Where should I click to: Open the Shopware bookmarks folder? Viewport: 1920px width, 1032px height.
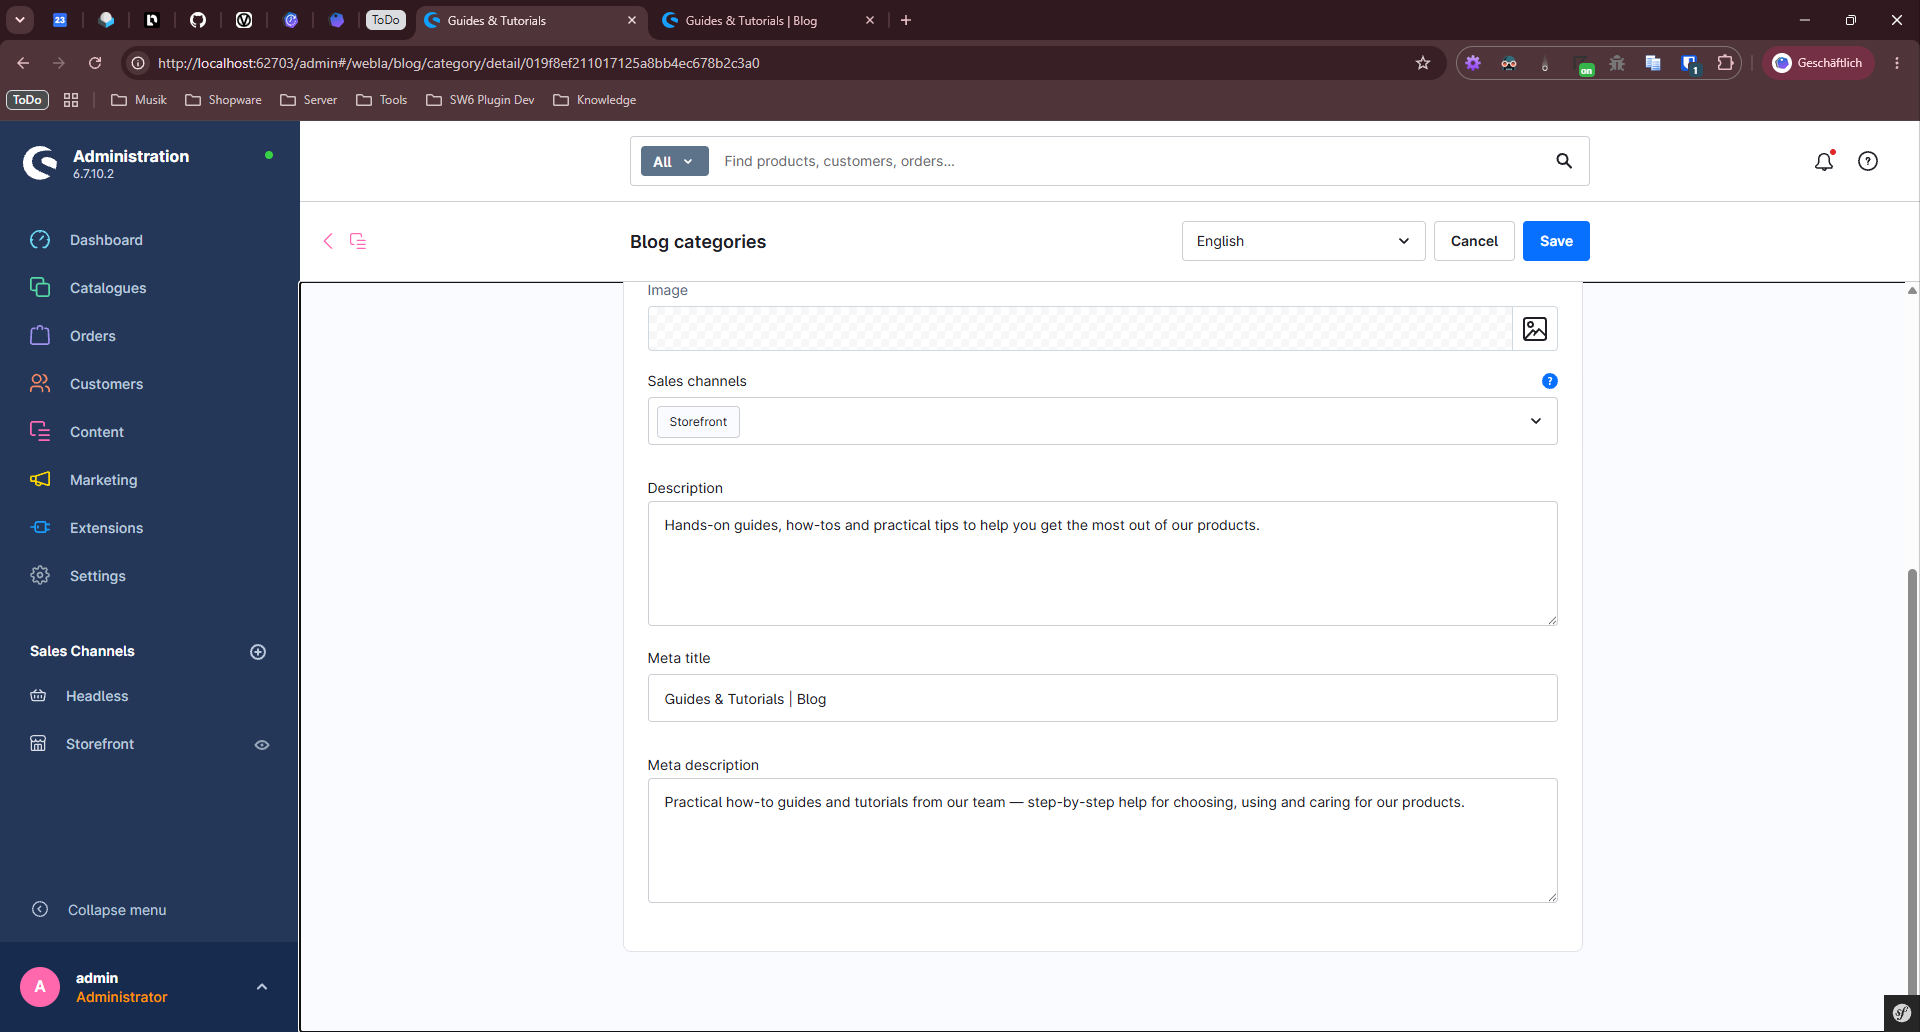tap(223, 100)
